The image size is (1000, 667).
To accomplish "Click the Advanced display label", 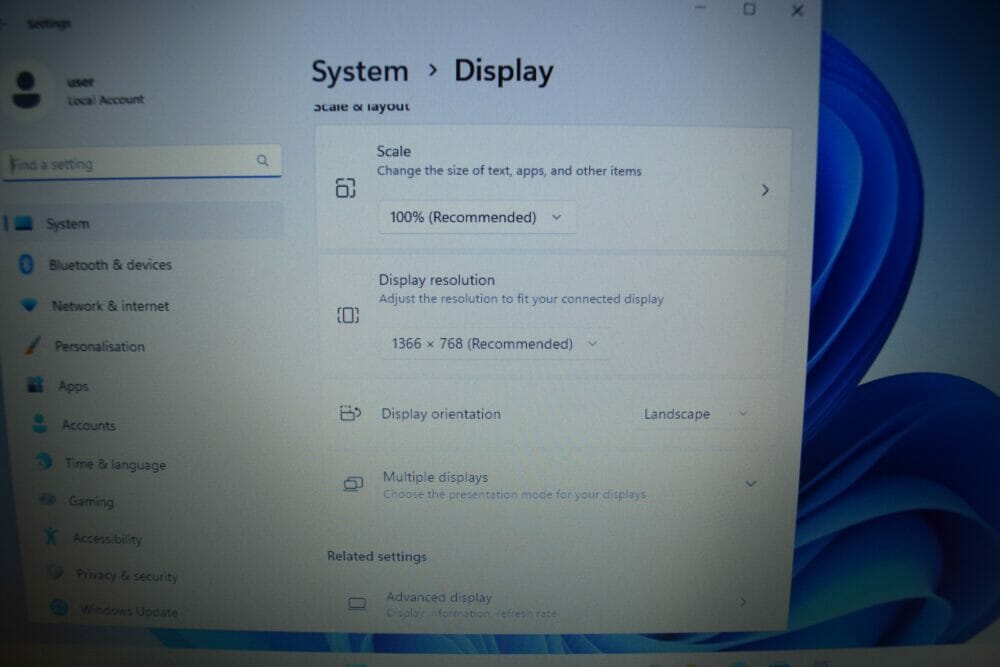I will tap(439, 597).
